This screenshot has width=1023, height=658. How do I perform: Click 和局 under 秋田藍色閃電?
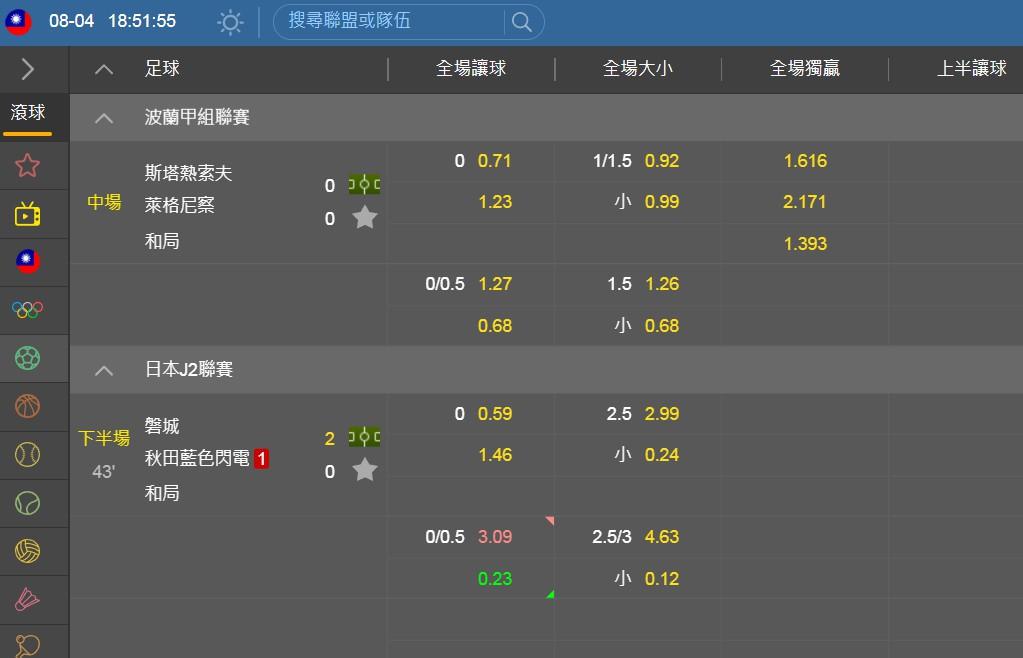point(162,493)
